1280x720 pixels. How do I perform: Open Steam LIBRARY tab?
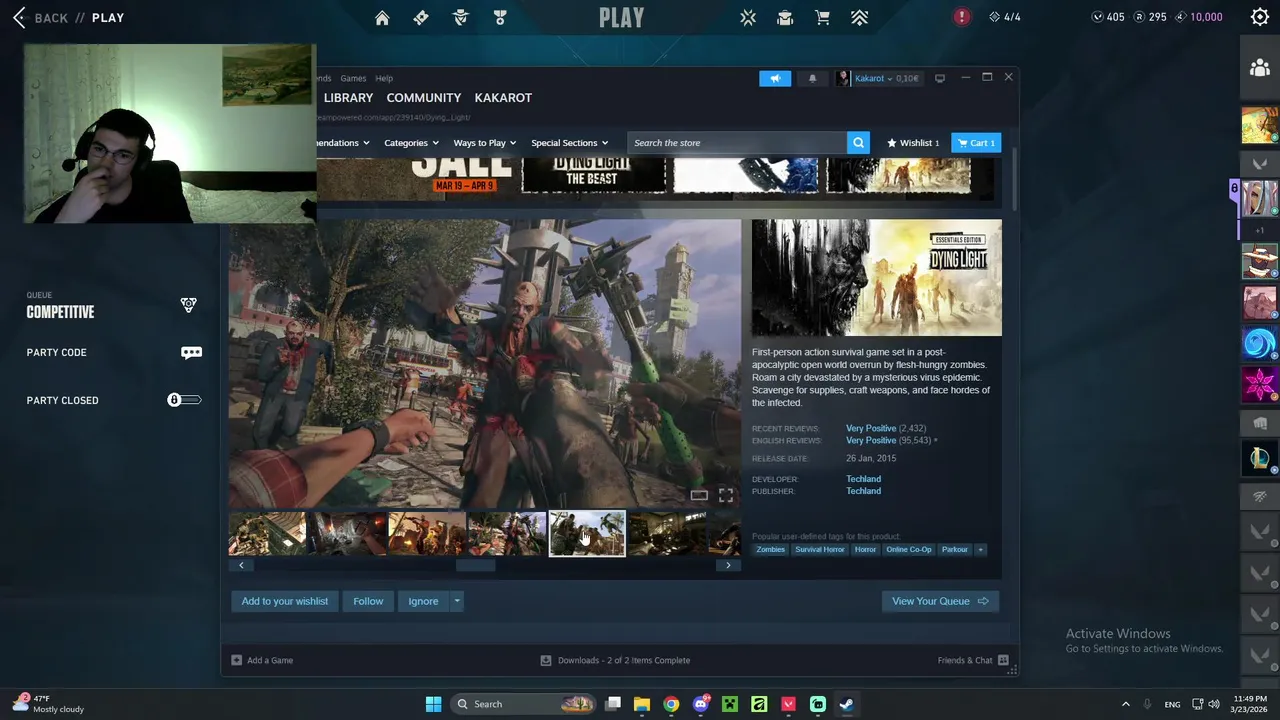click(348, 98)
